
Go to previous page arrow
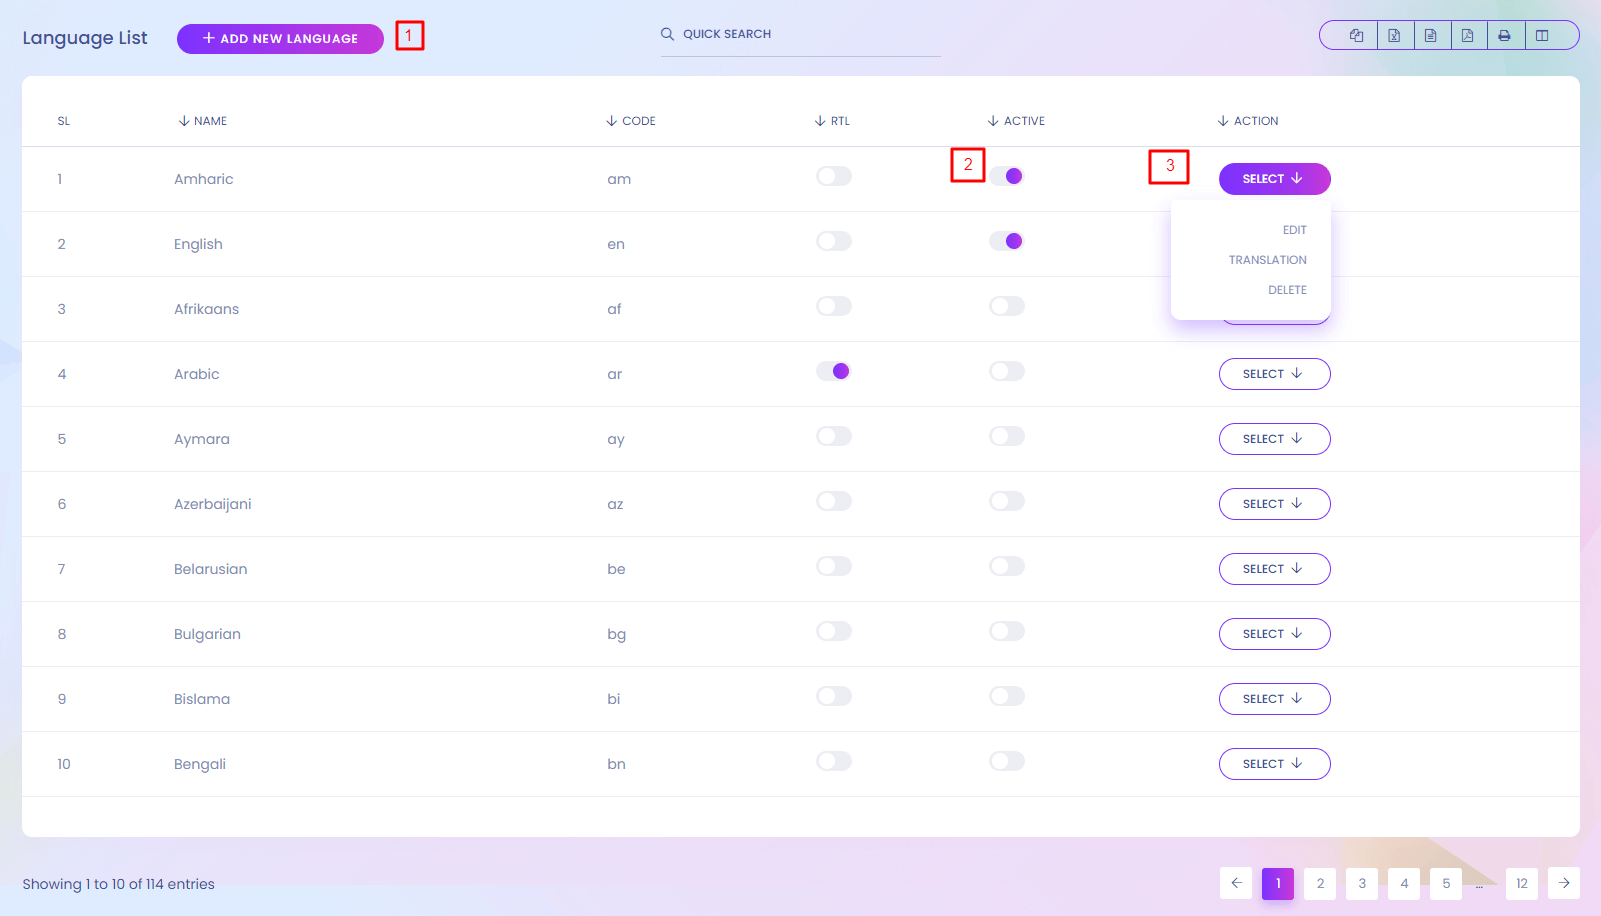click(1236, 883)
